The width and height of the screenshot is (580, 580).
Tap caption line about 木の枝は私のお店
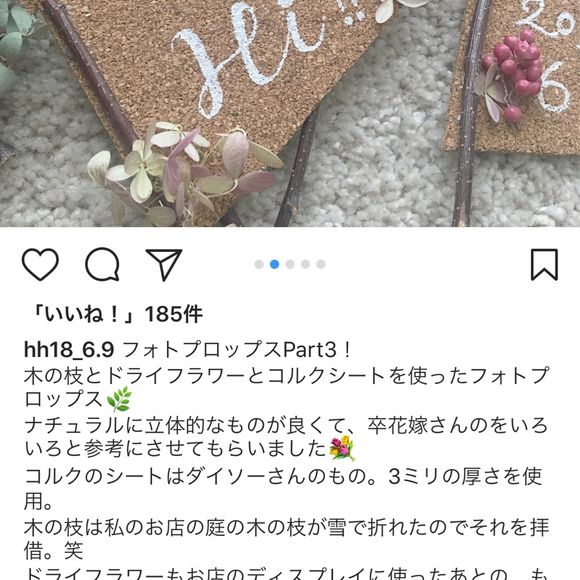[286, 527]
